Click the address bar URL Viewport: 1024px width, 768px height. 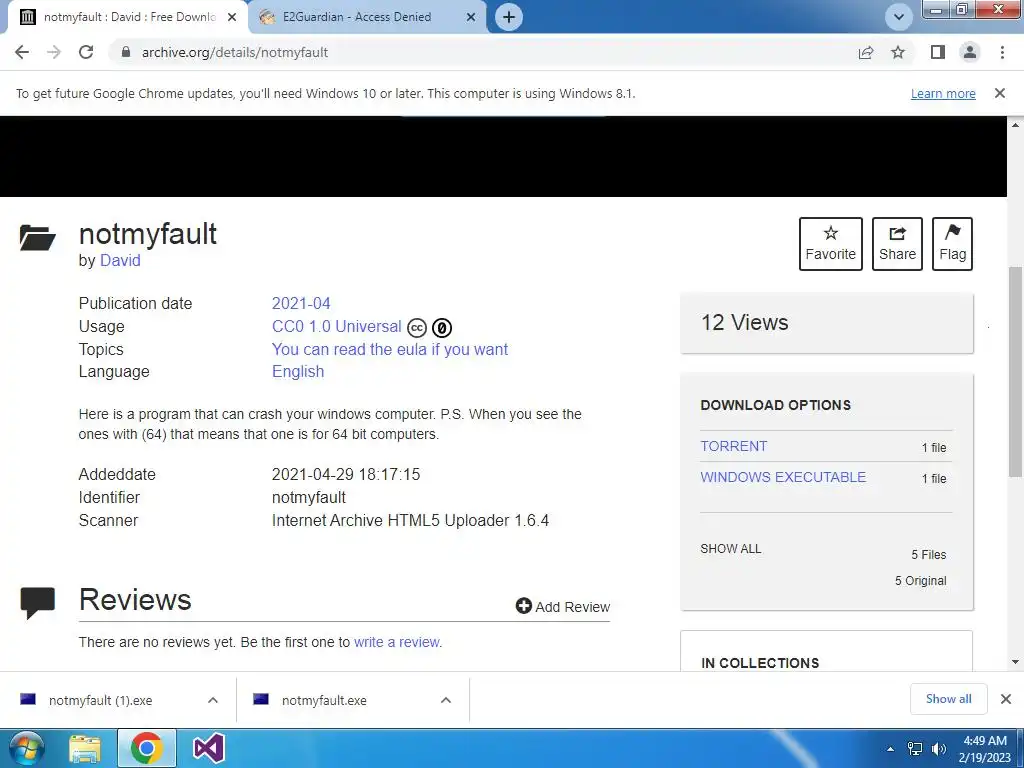click(x=234, y=52)
